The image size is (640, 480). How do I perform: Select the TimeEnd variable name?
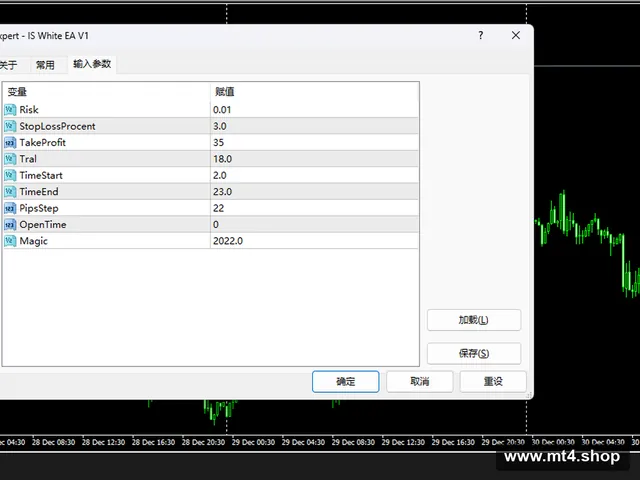(39, 192)
